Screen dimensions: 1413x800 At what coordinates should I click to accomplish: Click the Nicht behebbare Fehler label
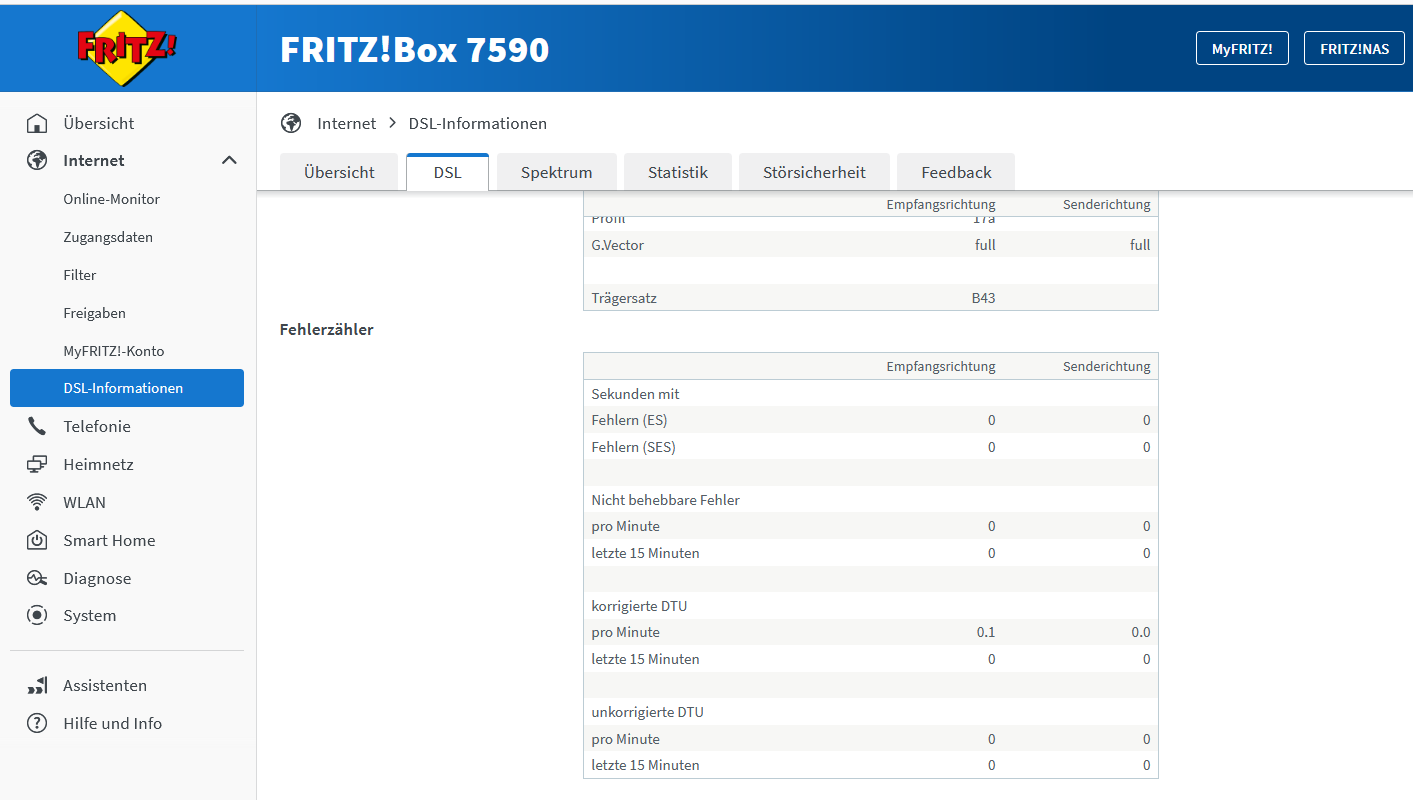[665, 500]
